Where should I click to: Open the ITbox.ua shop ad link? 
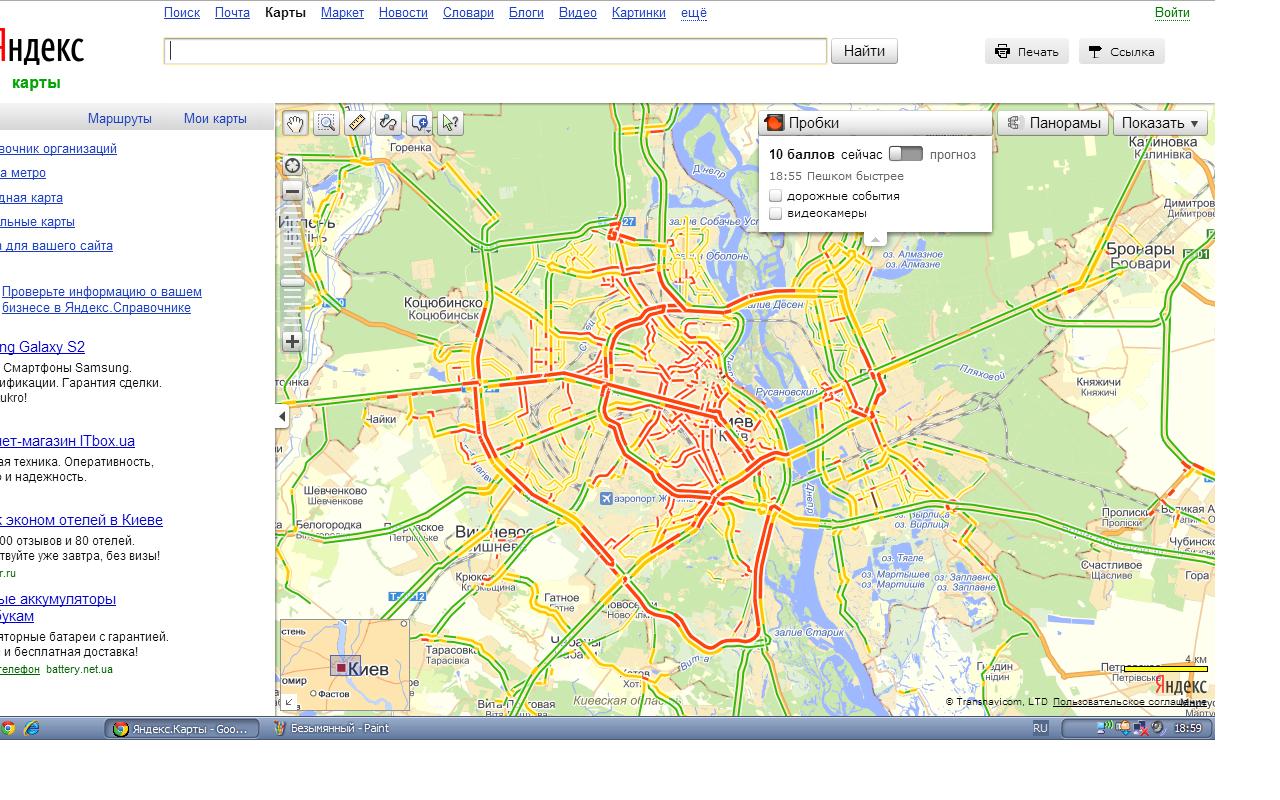pyautogui.click(x=67, y=441)
